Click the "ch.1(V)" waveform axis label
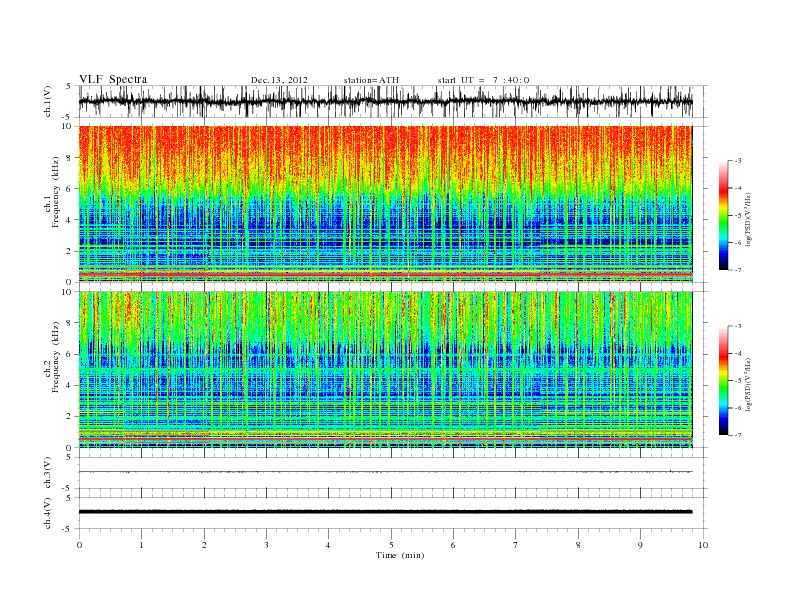792x612 pixels. click(47, 101)
